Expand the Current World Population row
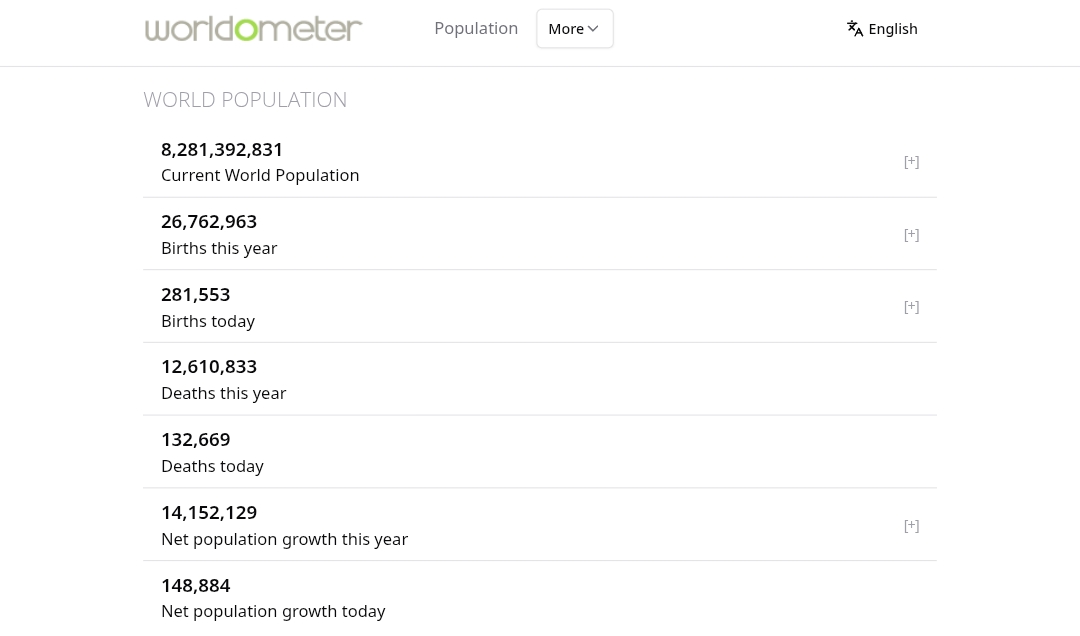The image size is (1080, 636). [x=911, y=161]
